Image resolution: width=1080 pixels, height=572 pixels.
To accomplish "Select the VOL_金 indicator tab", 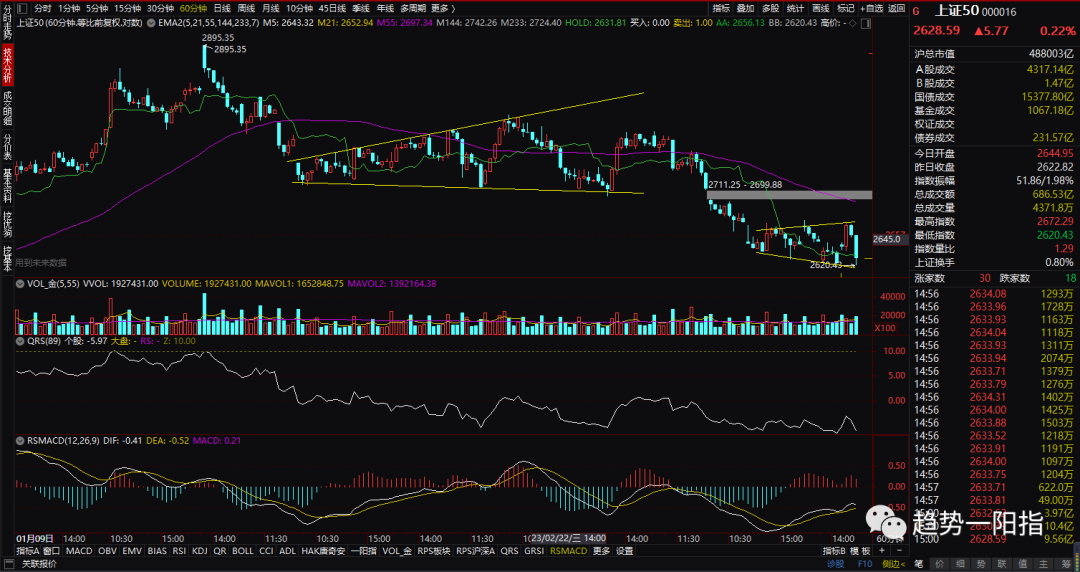I will click(x=397, y=551).
